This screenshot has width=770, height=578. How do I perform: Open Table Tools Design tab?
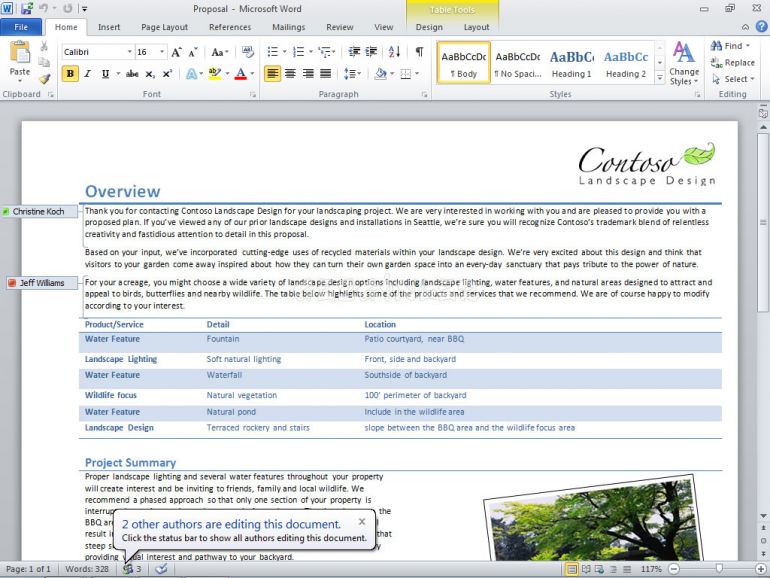[x=429, y=27]
